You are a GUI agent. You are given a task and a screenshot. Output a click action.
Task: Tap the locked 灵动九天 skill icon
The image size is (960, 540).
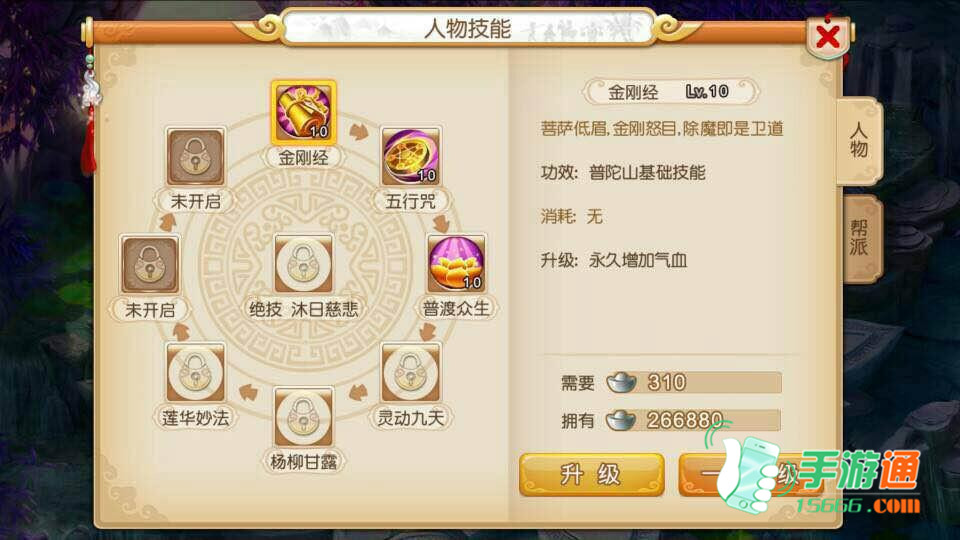[x=410, y=372]
